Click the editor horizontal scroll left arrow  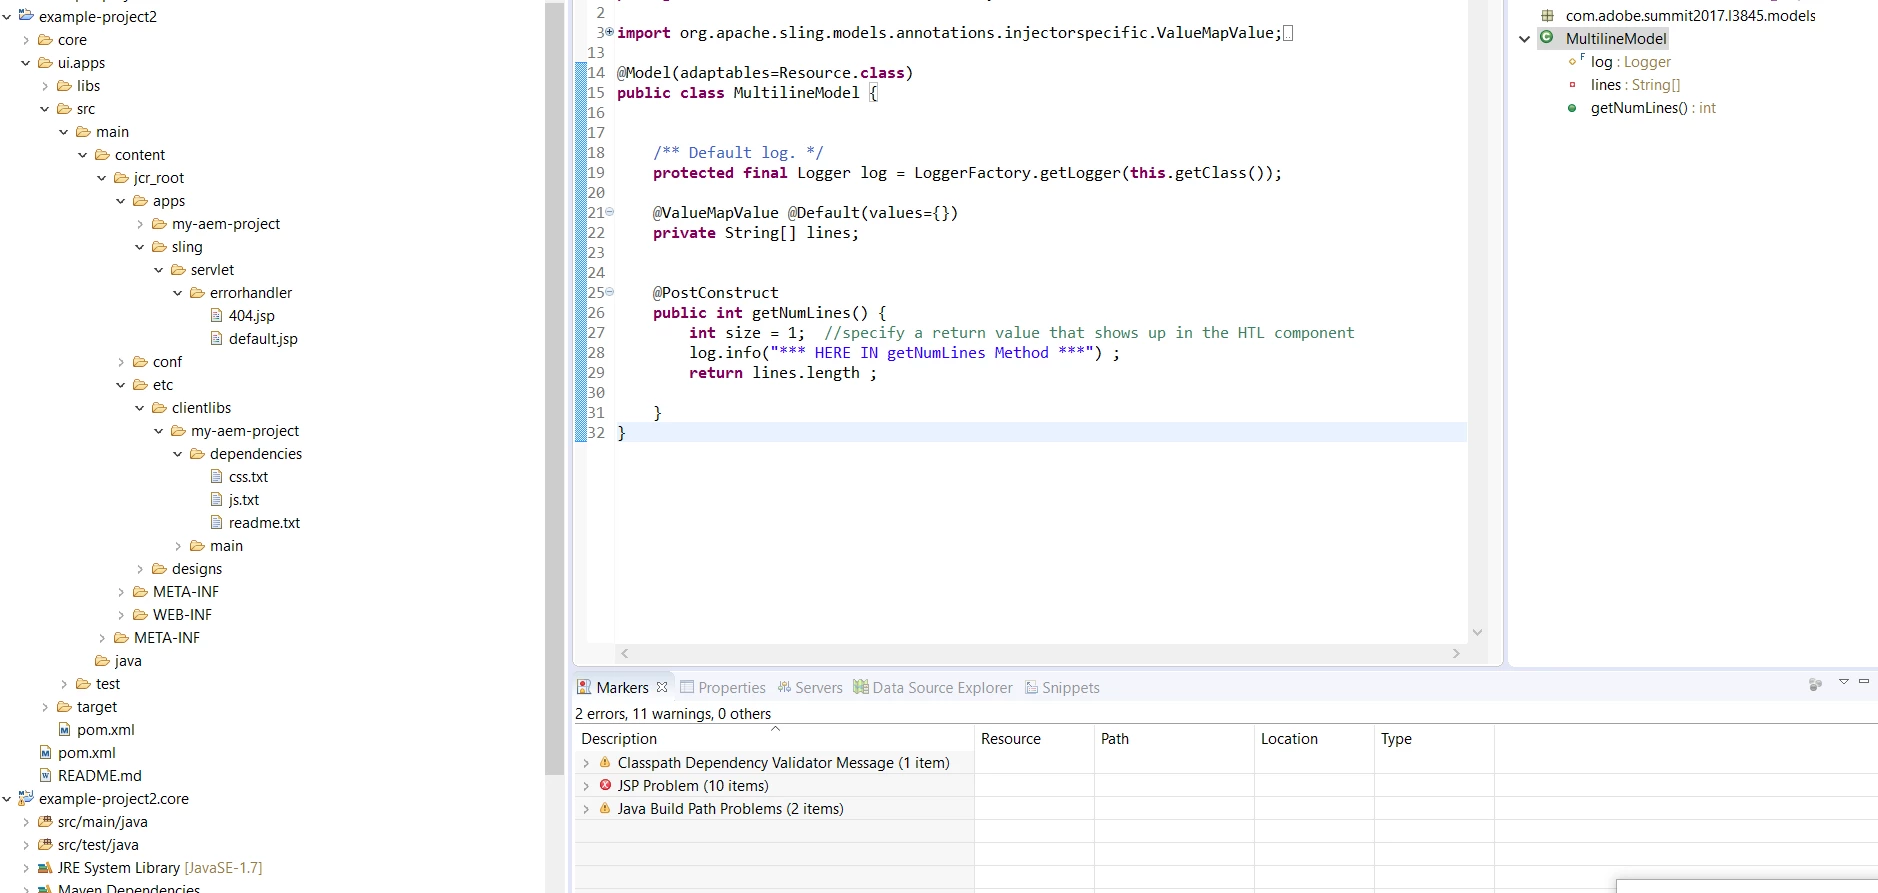[625, 653]
